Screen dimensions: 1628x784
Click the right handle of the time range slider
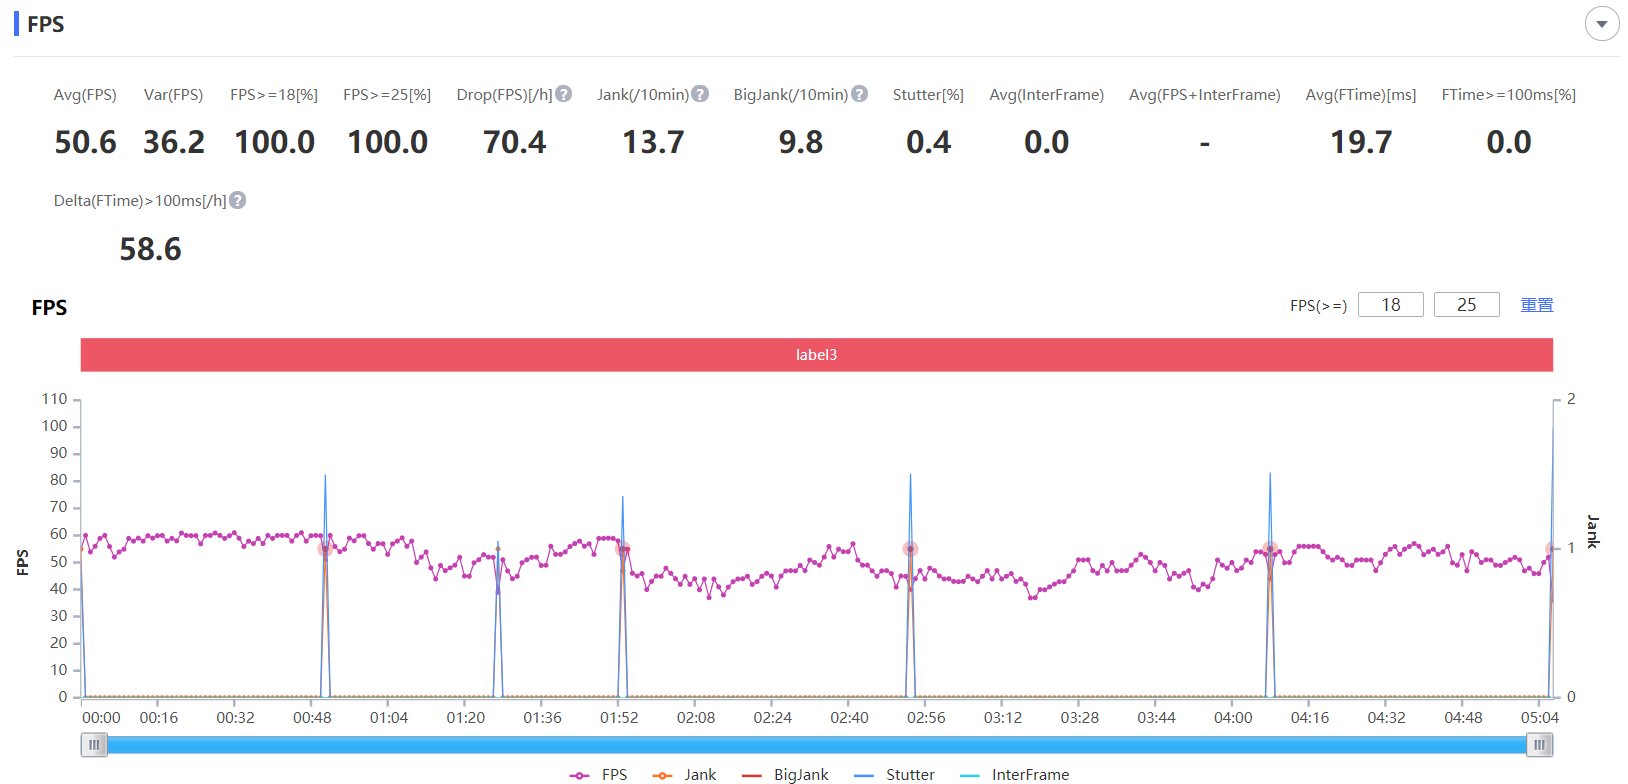1540,745
